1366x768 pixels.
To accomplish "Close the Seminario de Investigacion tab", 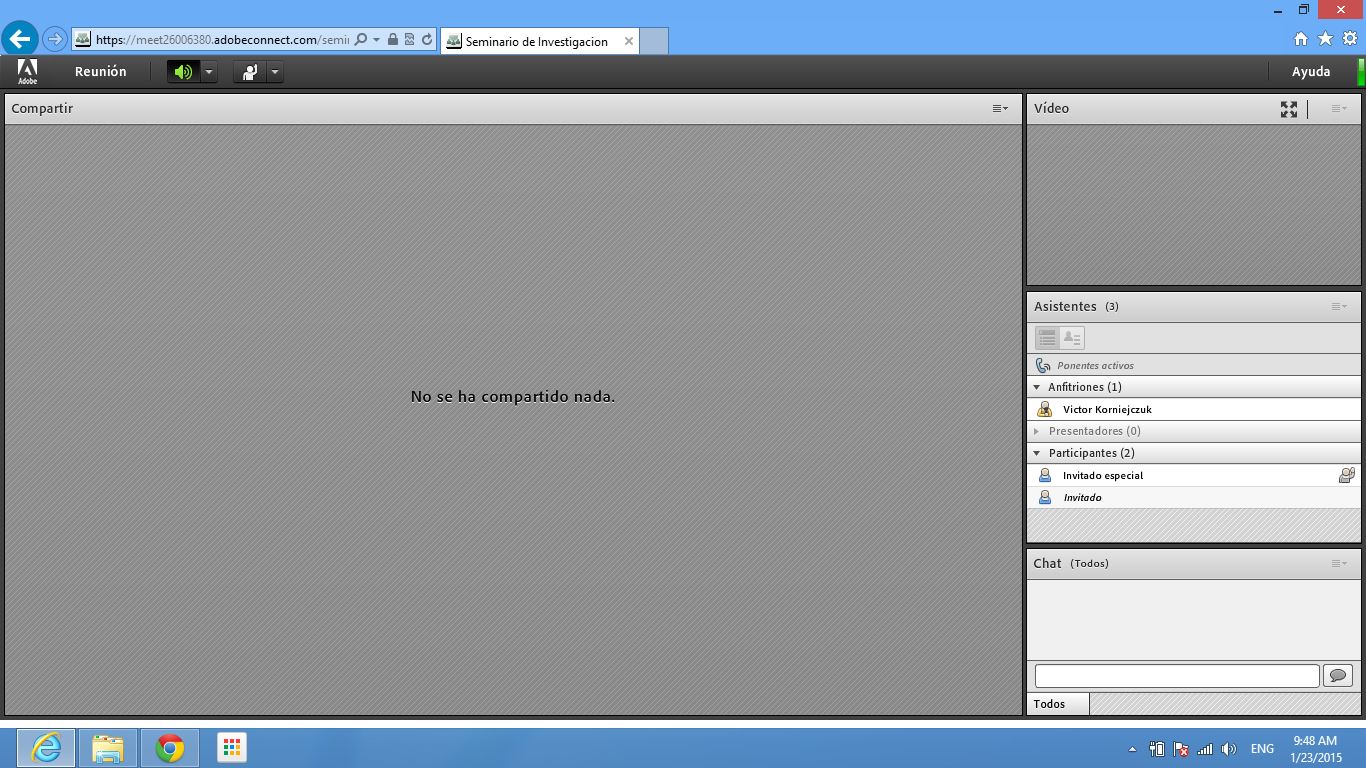I will point(629,41).
